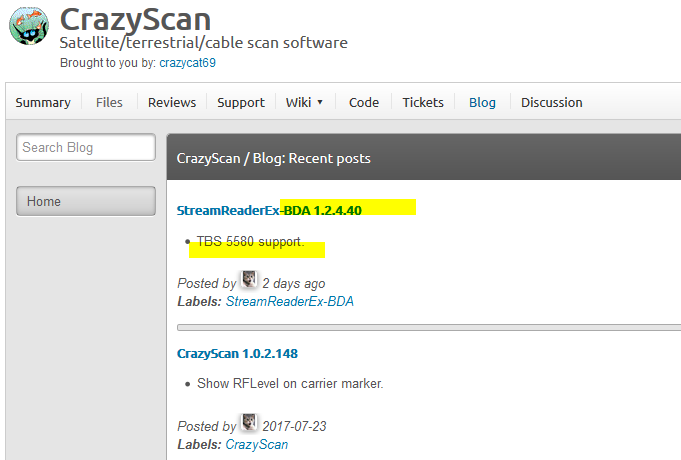Click author avatar on CrazyScan 1.0.2.148 post
Screen dimensions: 681x460
249,424
